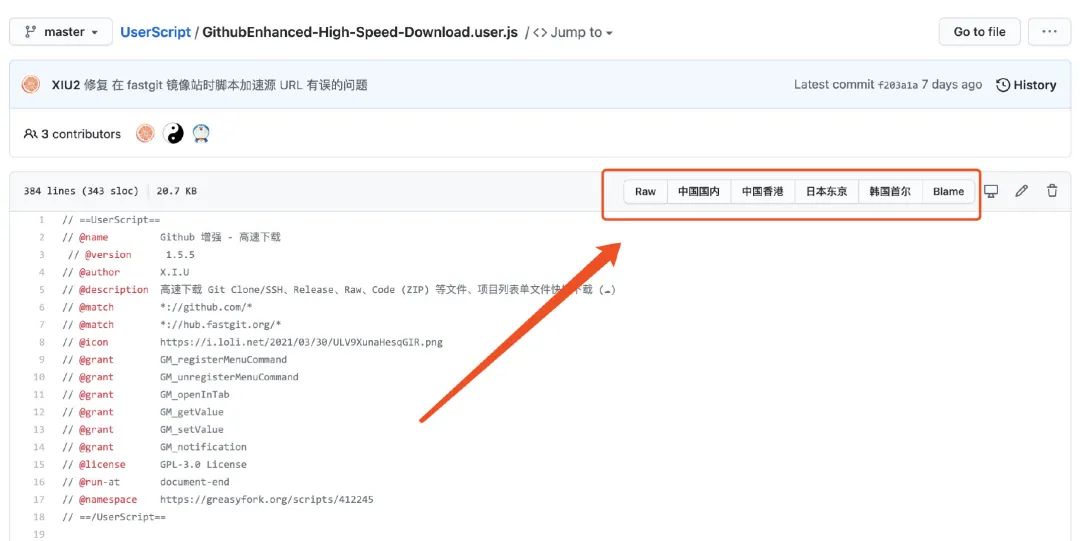Click the '384 lines (343 sloc)' text
1080x541 pixels.
coord(81,191)
